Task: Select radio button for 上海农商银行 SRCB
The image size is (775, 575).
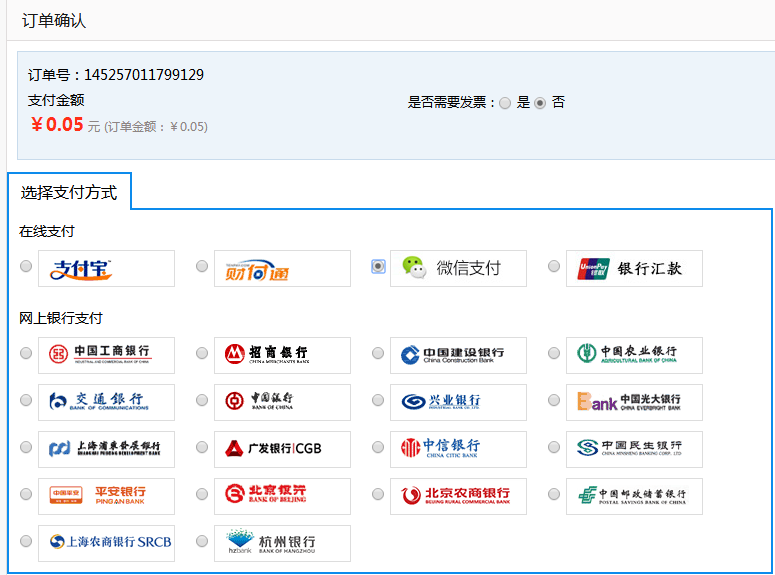Action: click(26, 541)
